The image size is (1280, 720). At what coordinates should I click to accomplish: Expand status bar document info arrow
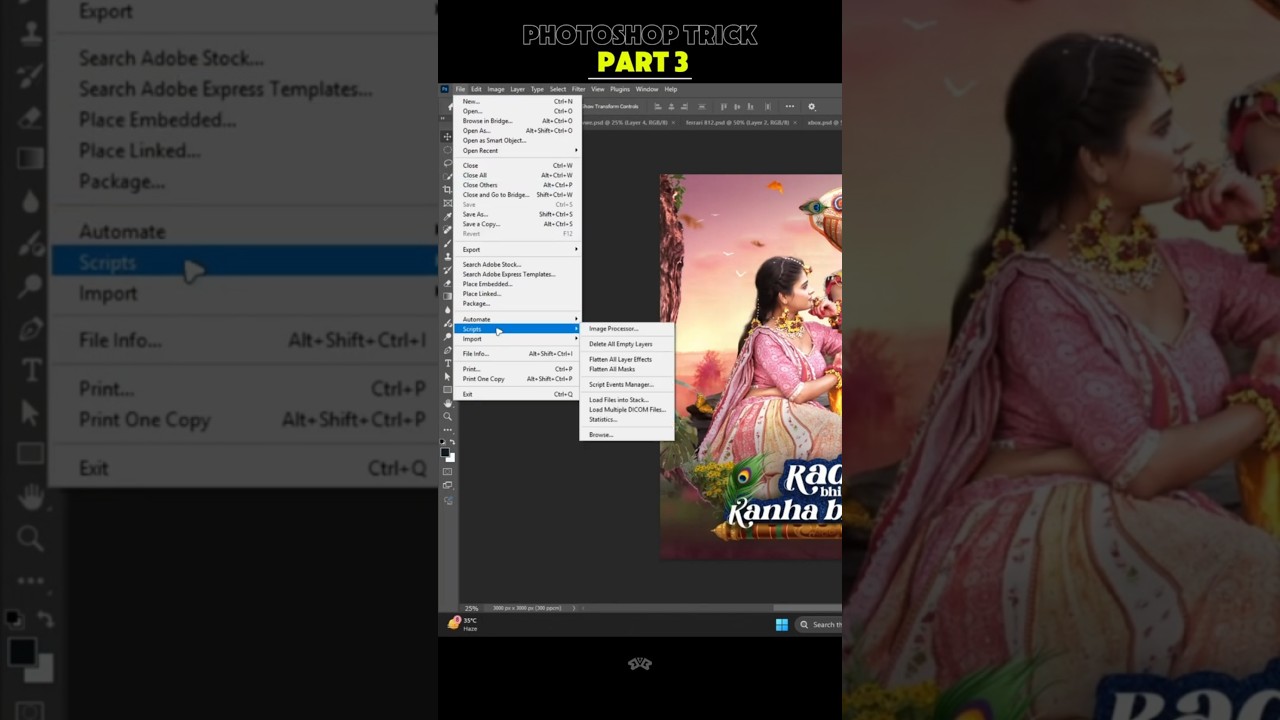pos(574,608)
